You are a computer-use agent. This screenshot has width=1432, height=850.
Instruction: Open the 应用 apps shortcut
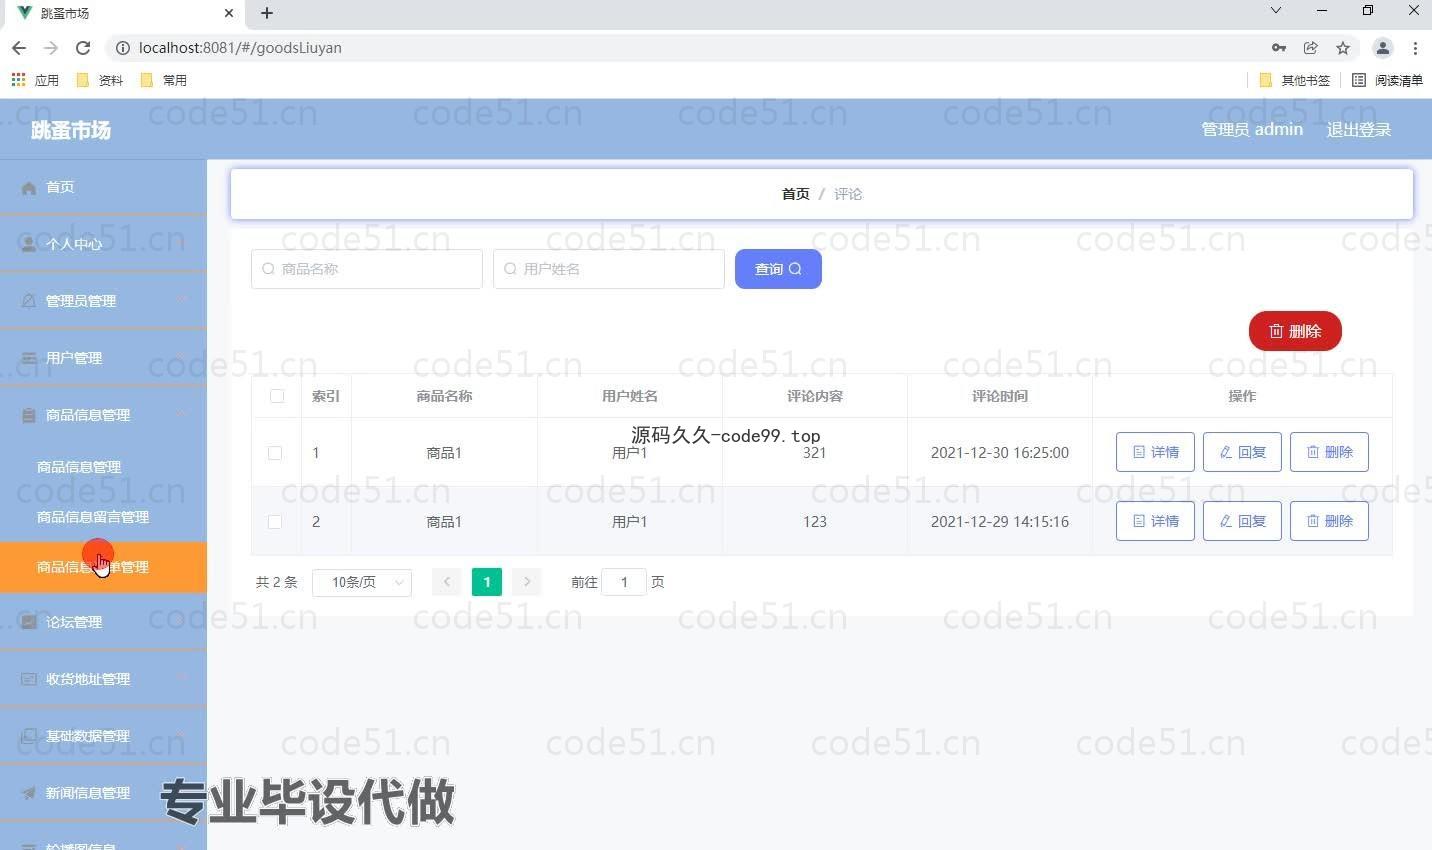[35, 80]
